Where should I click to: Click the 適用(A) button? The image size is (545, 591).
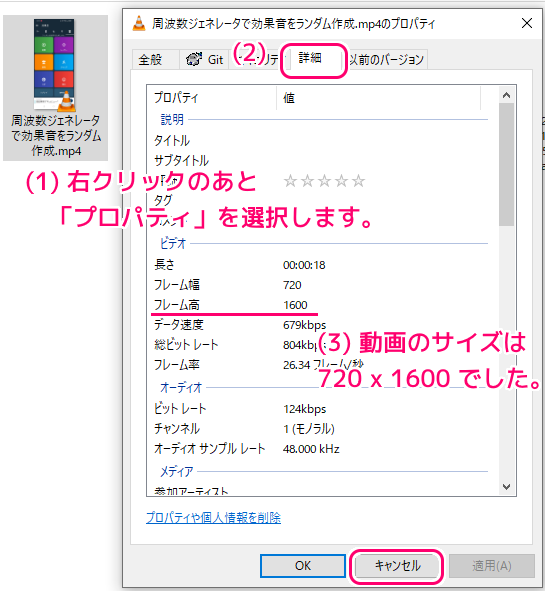pyautogui.click(x=492, y=566)
